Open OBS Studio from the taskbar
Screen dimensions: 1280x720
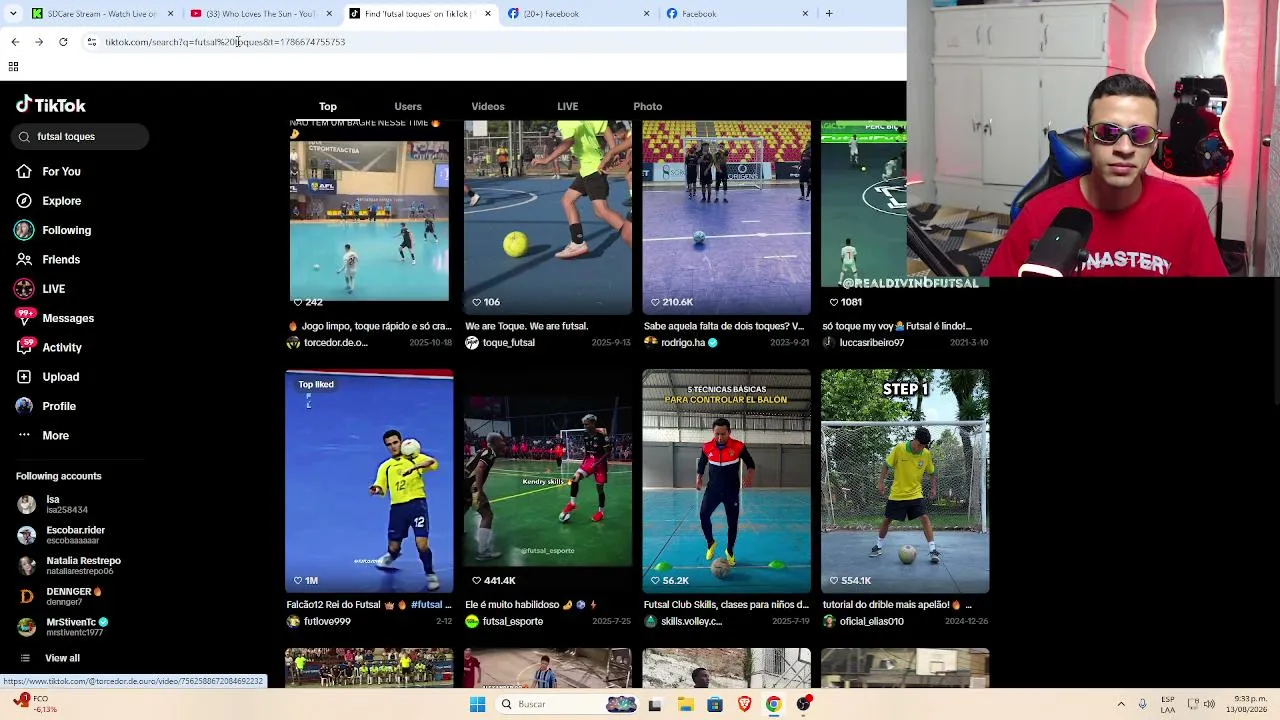(803, 704)
